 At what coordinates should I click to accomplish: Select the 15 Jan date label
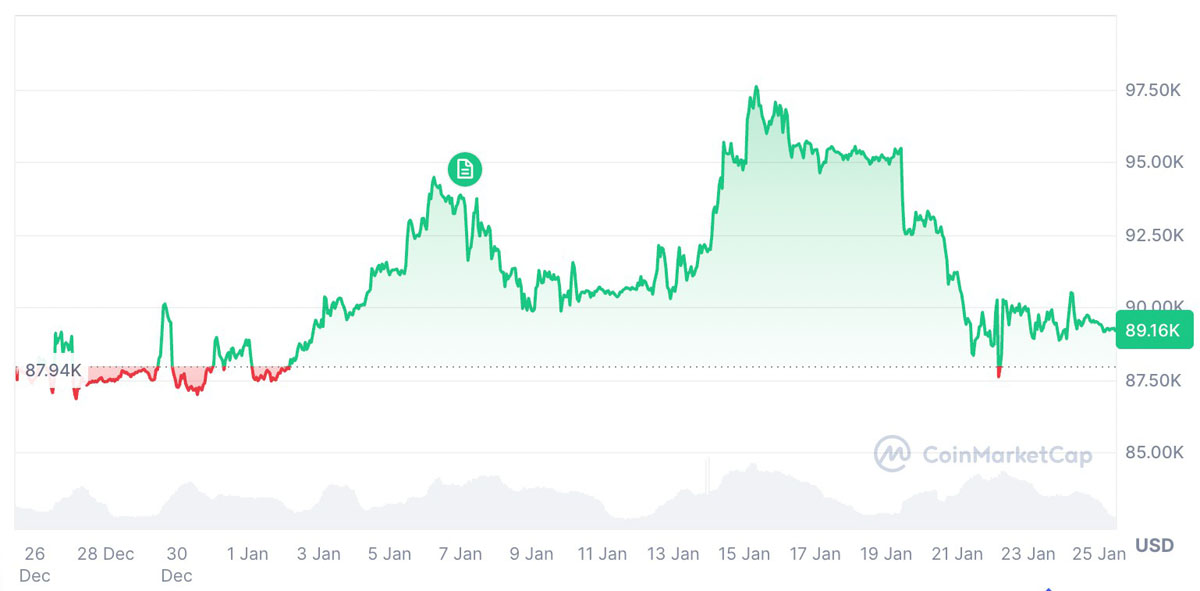pos(744,554)
